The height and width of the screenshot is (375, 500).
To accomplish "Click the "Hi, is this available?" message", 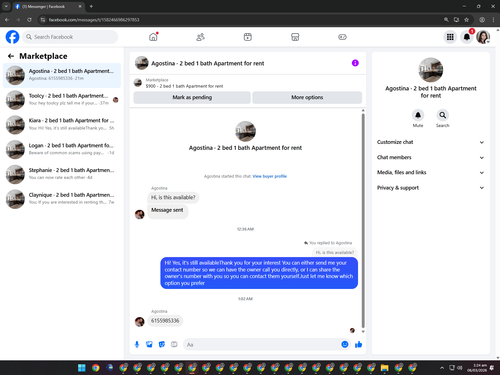I will pyautogui.click(x=173, y=197).
